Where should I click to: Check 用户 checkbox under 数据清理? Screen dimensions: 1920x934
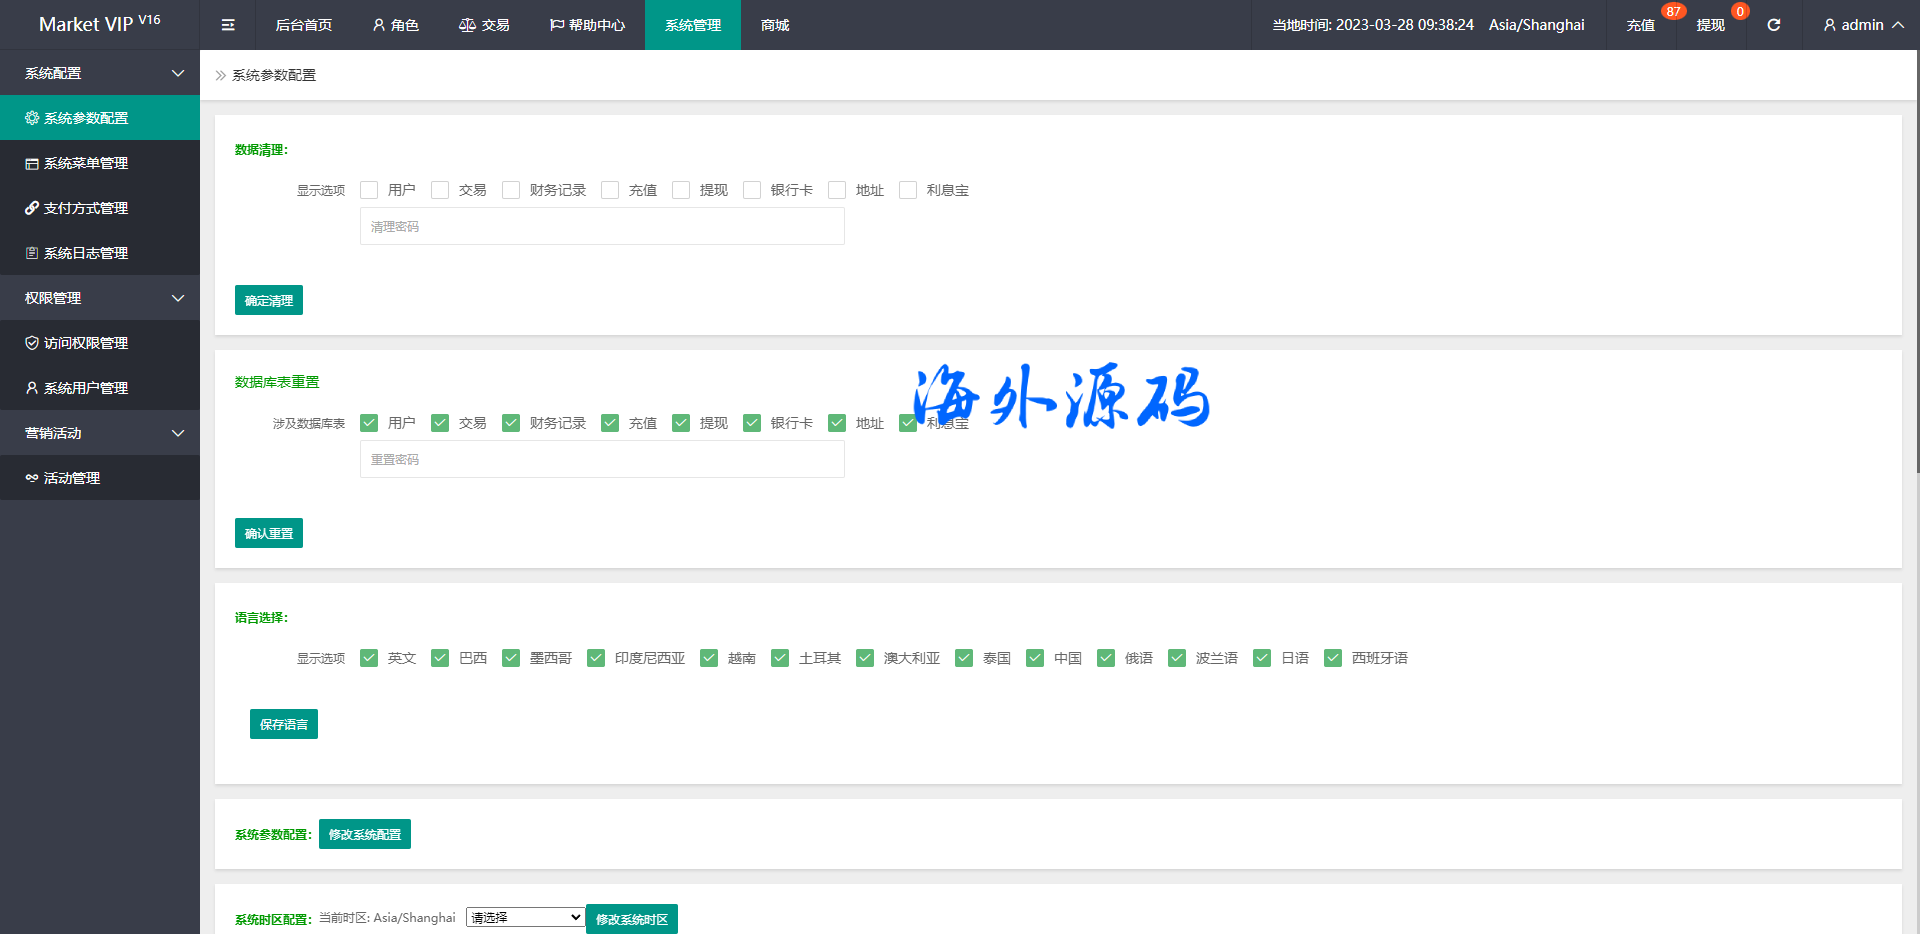pos(369,190)
